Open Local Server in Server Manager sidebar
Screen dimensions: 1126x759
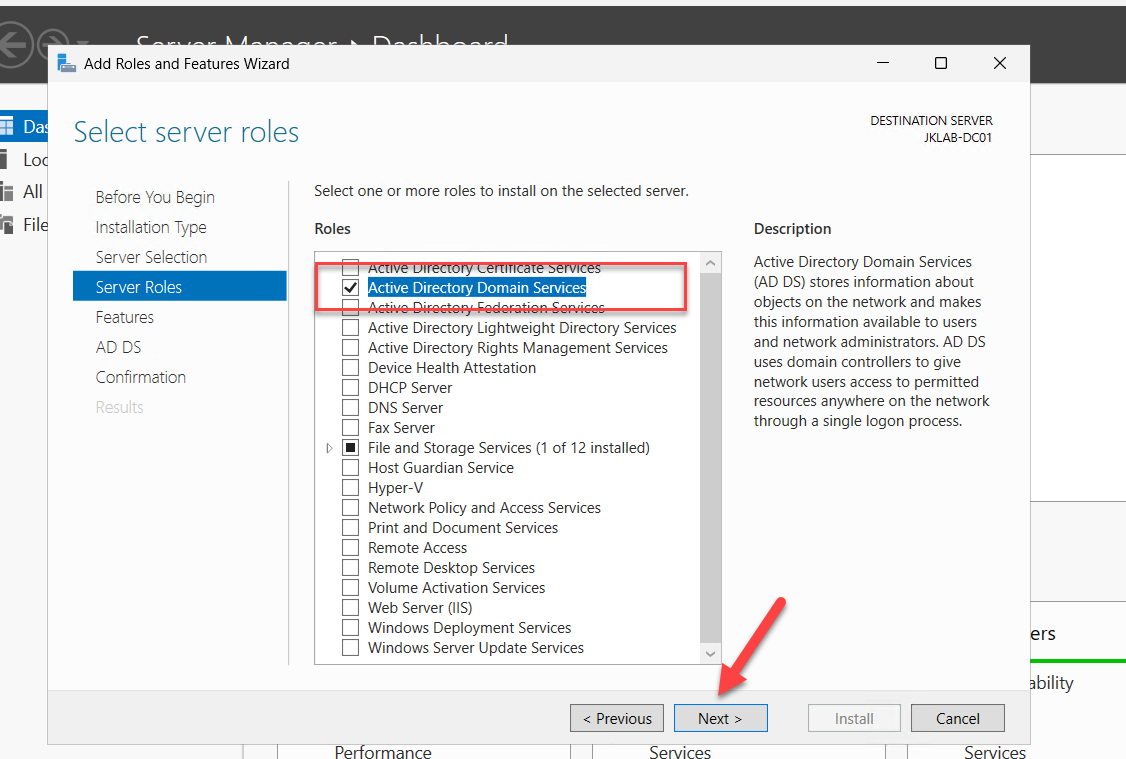(x=24, y=159)
